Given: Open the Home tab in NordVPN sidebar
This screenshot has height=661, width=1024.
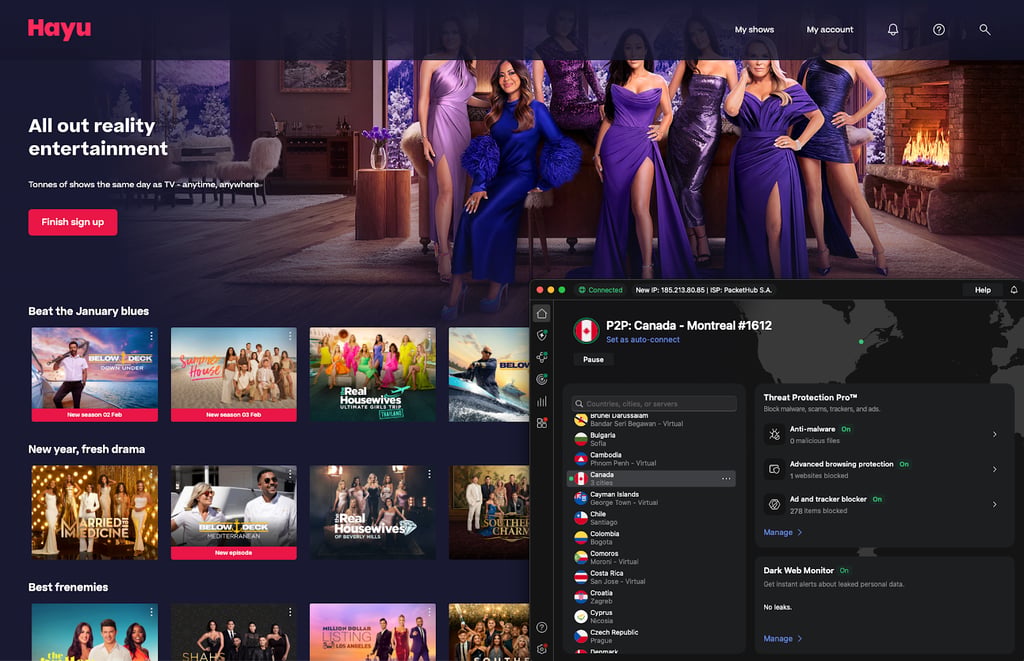Looking at the screenshot, I should tap(541, 314).
